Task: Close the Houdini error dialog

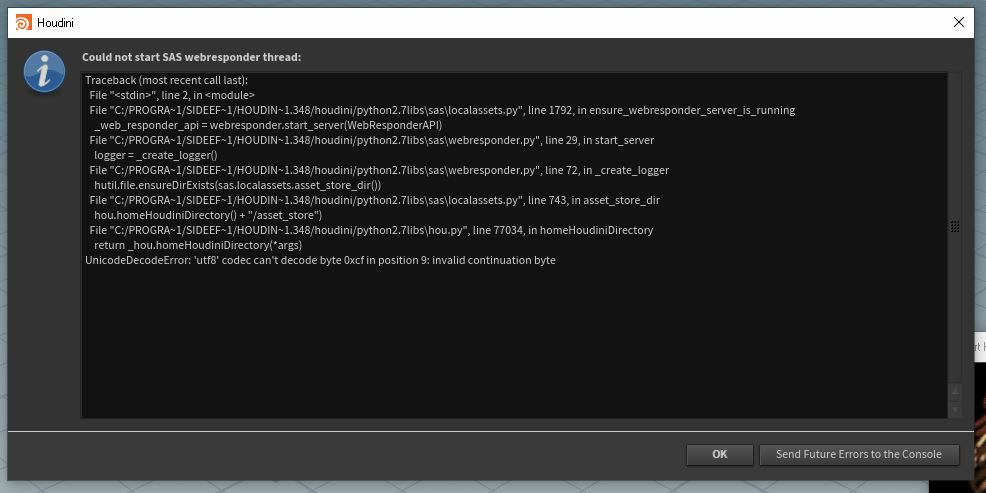Action: (959, 23)
